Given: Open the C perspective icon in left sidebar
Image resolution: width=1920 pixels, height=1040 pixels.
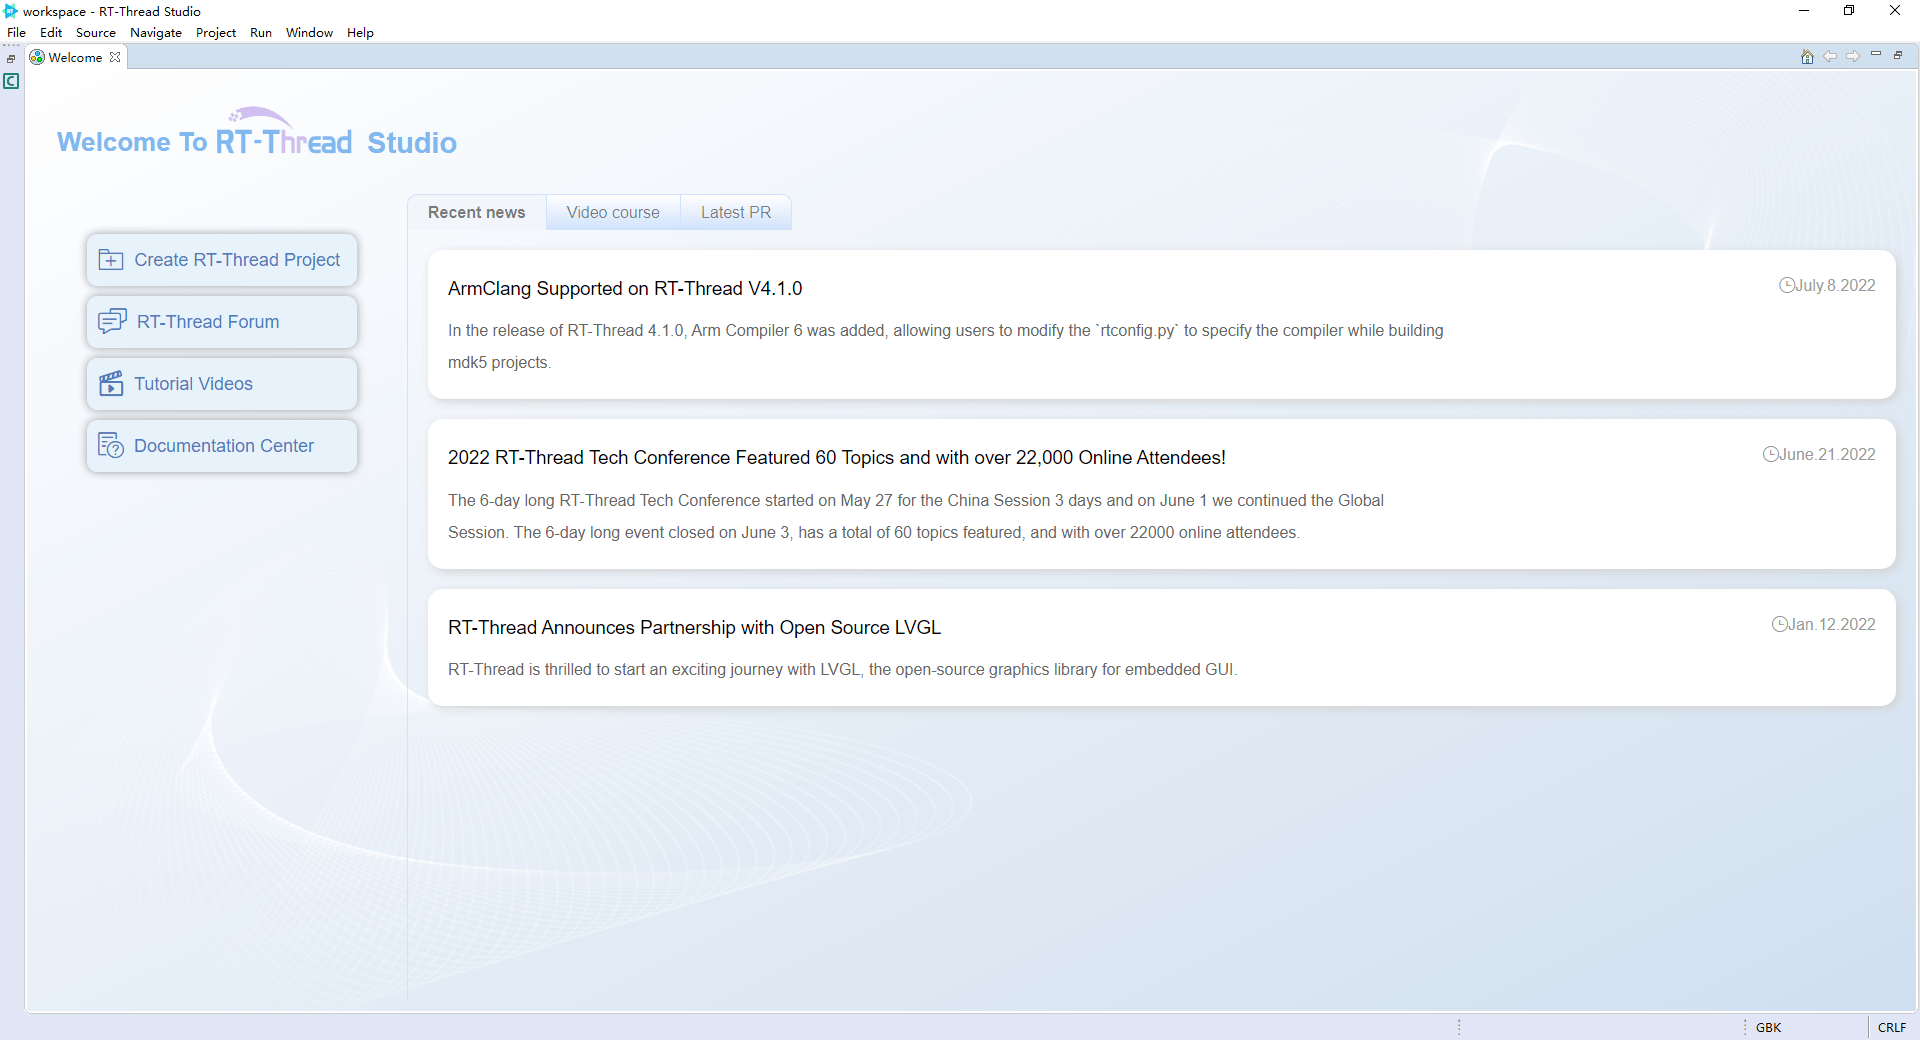Looking at the screenshot, I should click(12, 81).
